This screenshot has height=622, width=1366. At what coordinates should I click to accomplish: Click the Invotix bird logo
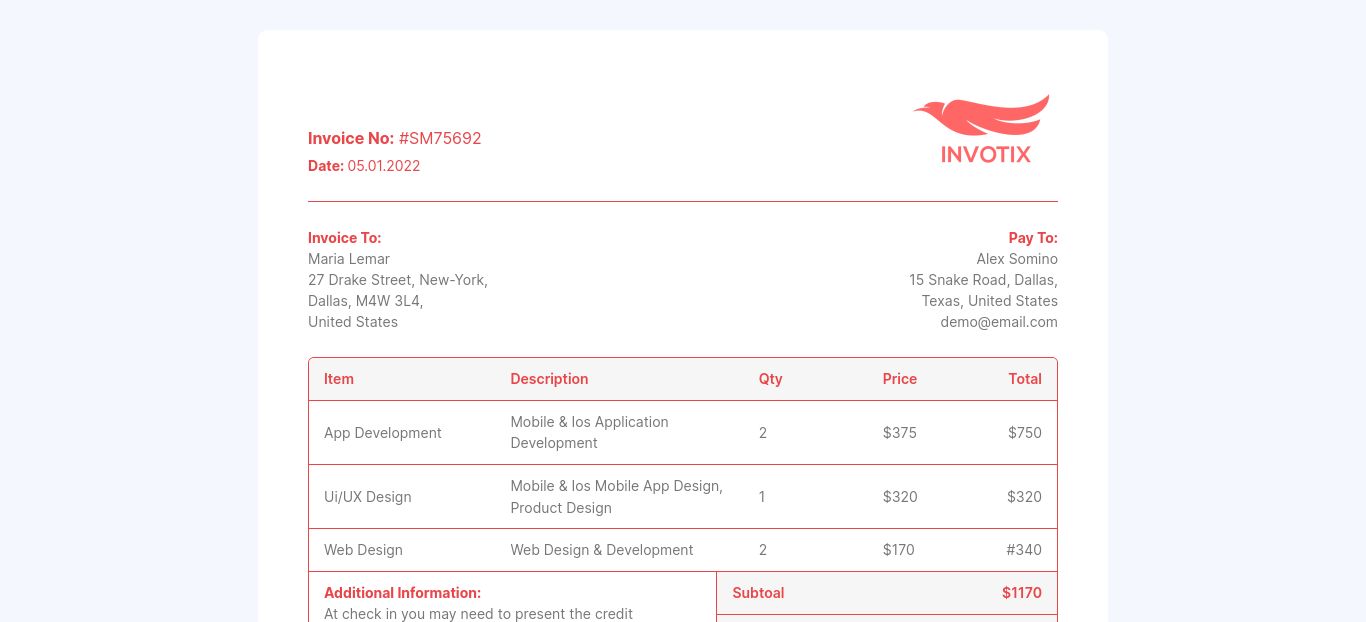(982, 115)
